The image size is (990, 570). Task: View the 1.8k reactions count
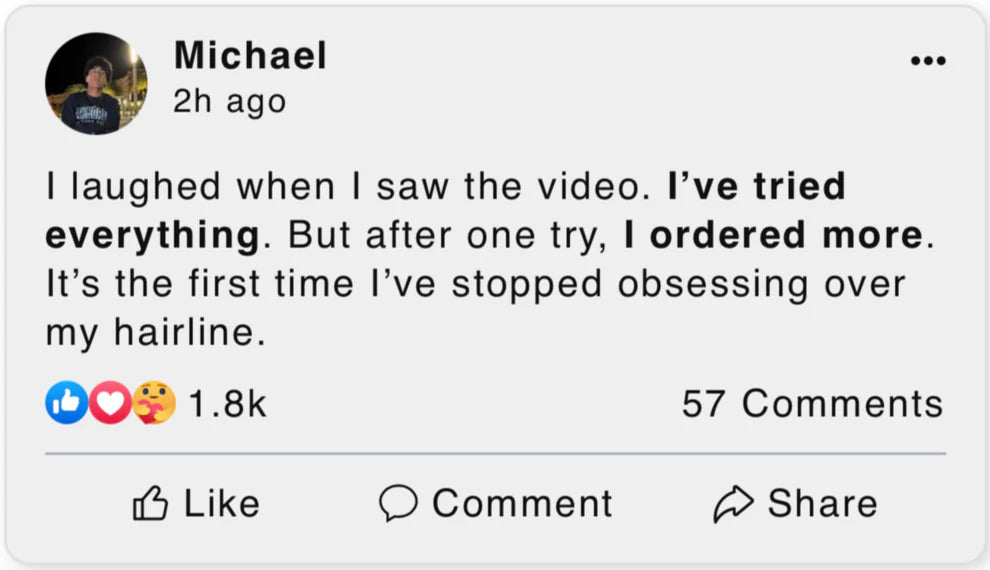click(227, 404)
